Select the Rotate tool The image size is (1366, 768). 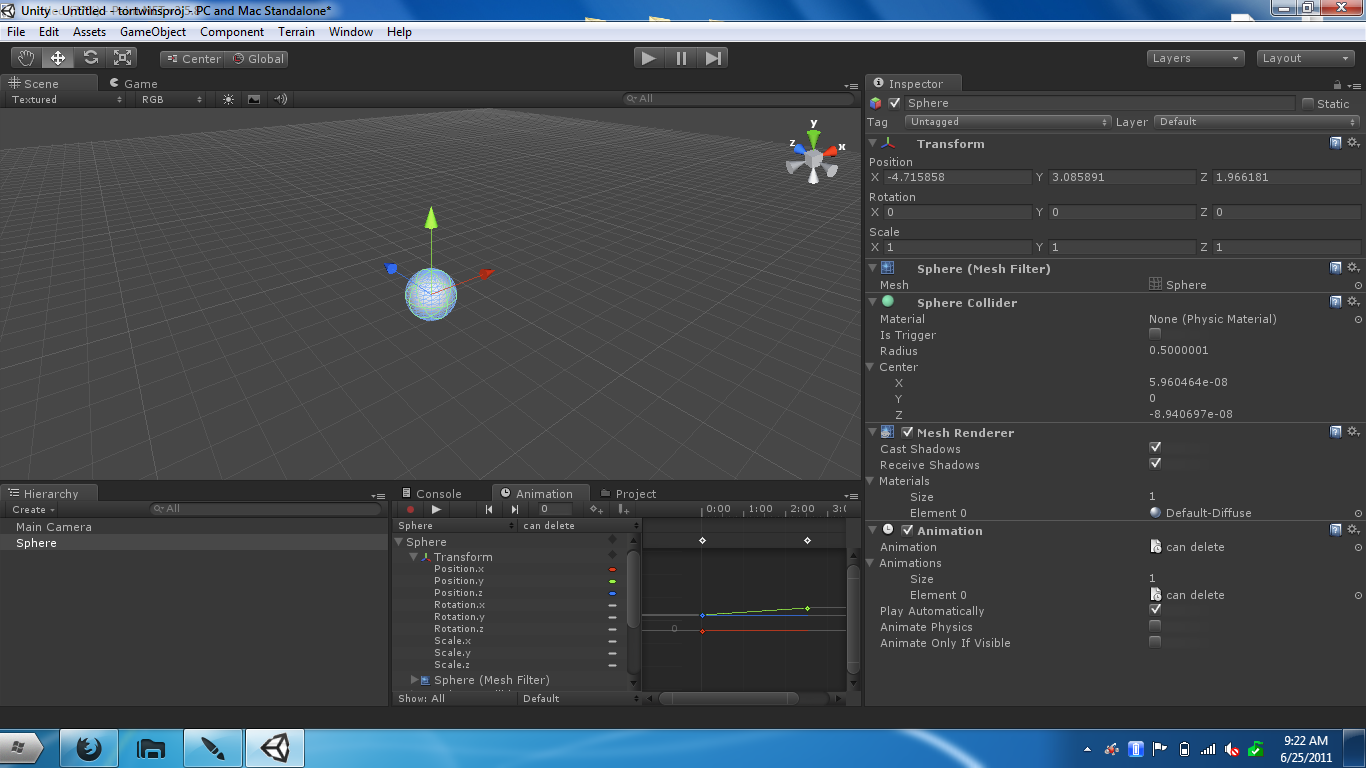coord(91,58)
